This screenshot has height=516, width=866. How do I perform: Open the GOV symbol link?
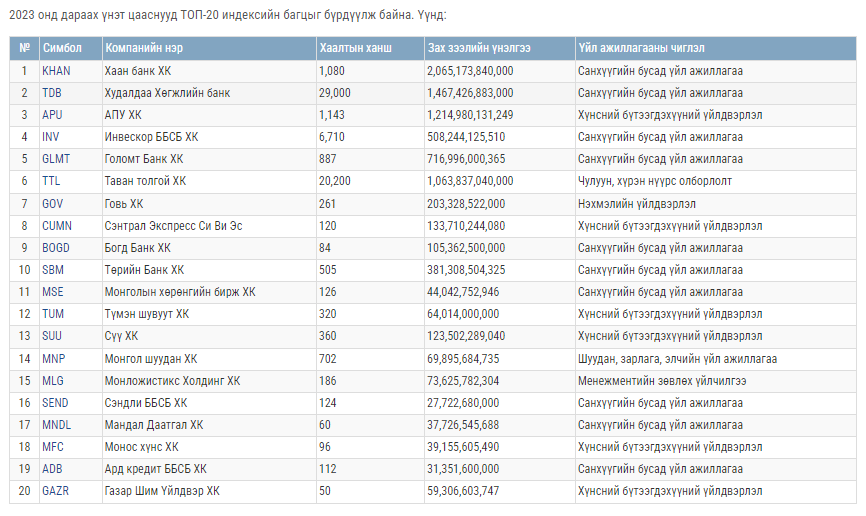(x=53, y=204)
